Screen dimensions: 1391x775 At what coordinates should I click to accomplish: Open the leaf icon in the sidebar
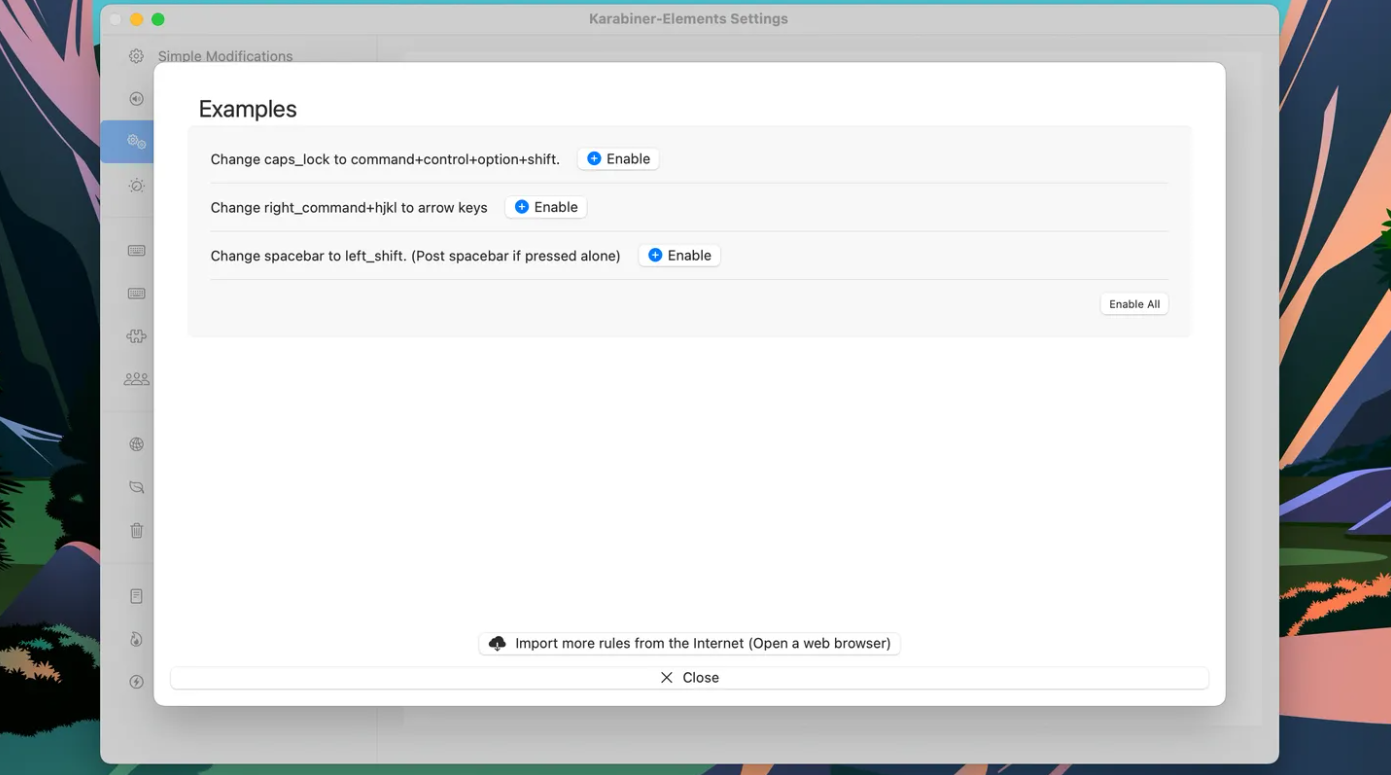pyautogui.click(x=136, y=488)
